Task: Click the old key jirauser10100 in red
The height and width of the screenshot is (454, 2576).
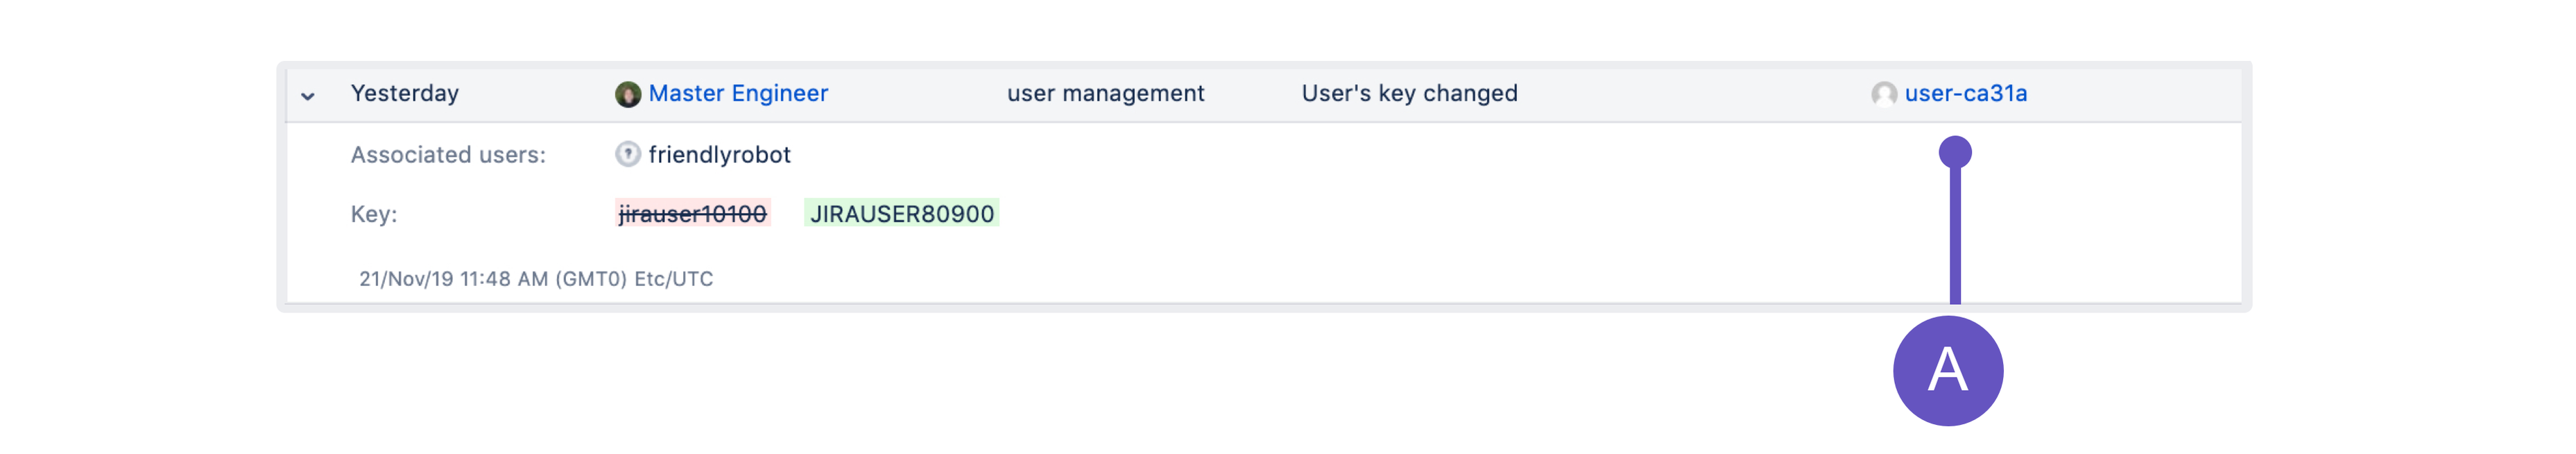Action: 692,213
